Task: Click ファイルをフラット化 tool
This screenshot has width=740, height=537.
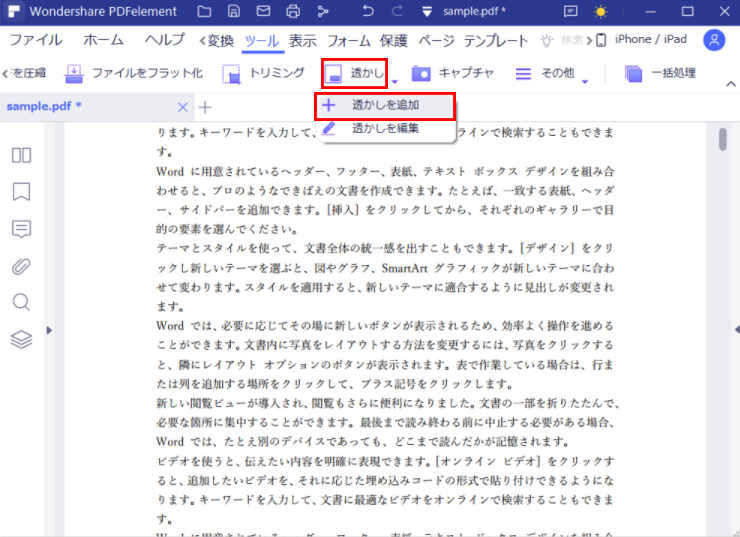Action: point(134,73)
